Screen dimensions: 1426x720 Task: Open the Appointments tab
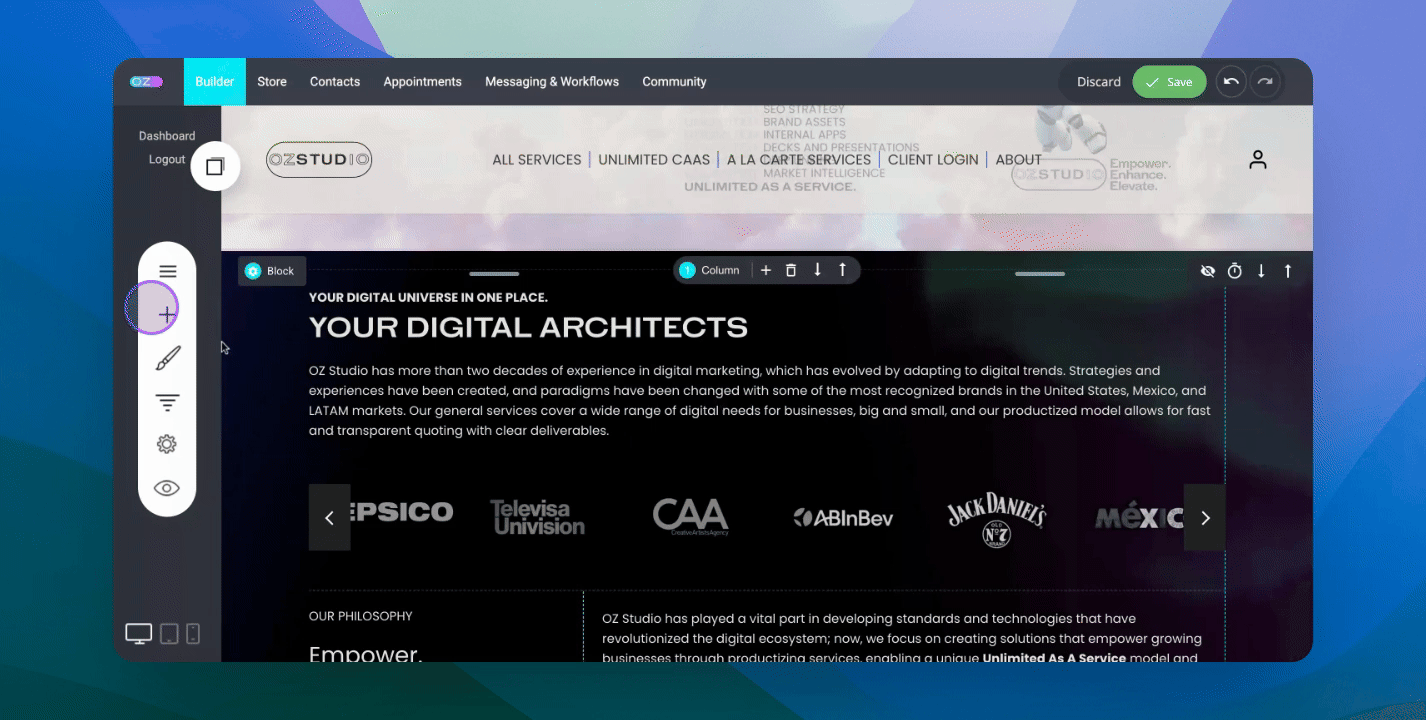pos(423,82)
